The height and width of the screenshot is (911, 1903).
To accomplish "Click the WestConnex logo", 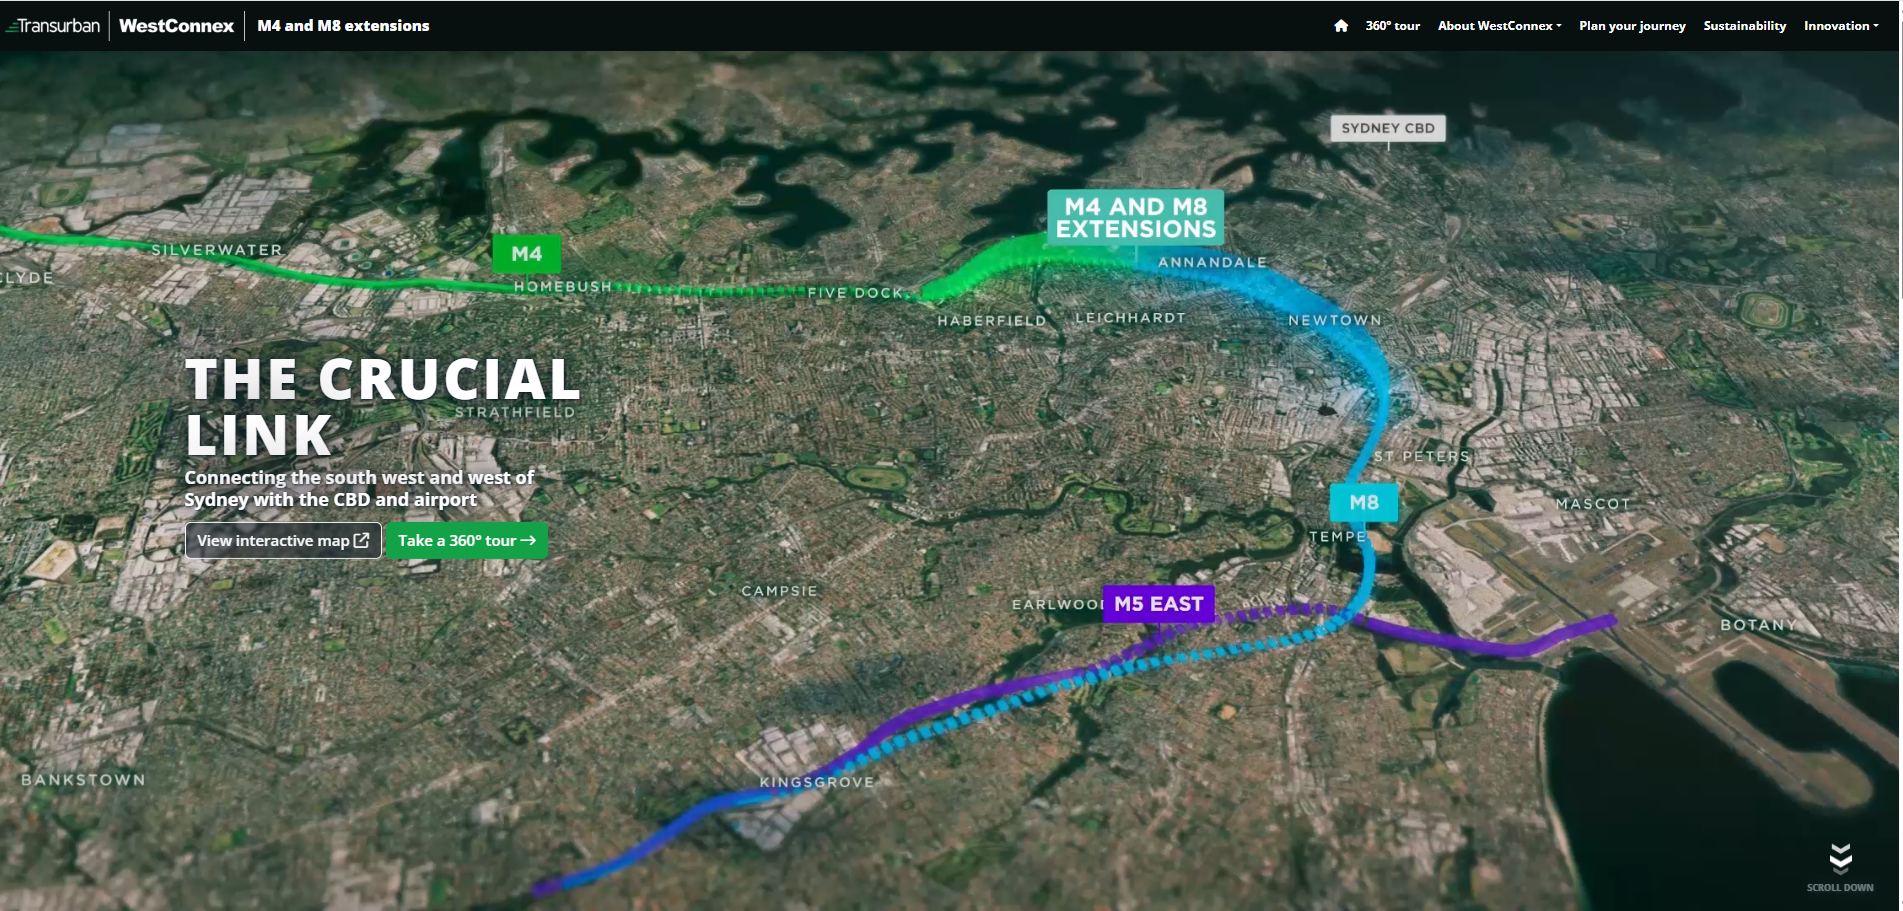I will [x=176, y=26].
